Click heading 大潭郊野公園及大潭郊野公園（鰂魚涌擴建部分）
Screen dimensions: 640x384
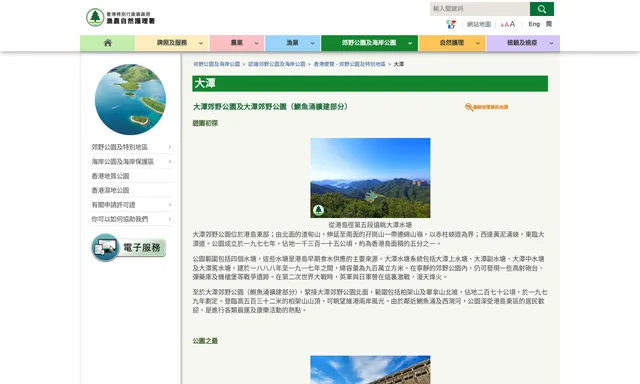[x=270, y=107]
